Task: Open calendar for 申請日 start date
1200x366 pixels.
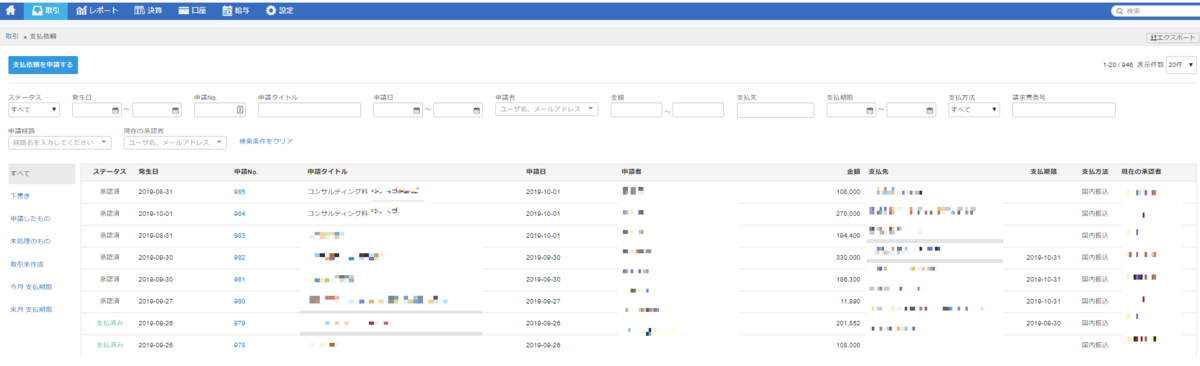Action: [x=417, y=110]
